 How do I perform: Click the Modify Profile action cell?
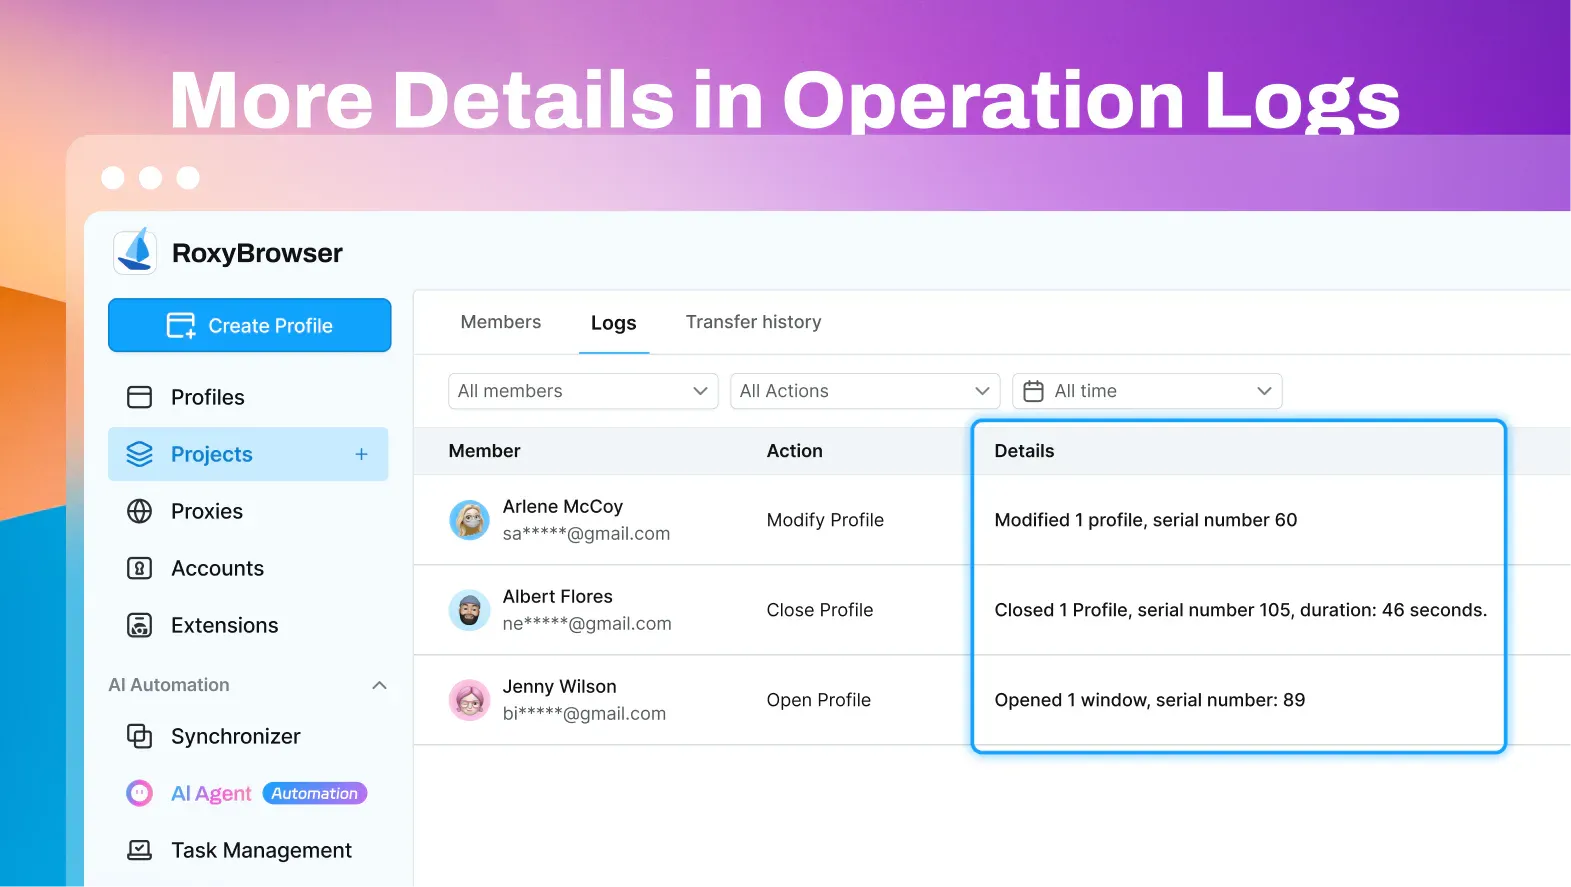point(825,520)
